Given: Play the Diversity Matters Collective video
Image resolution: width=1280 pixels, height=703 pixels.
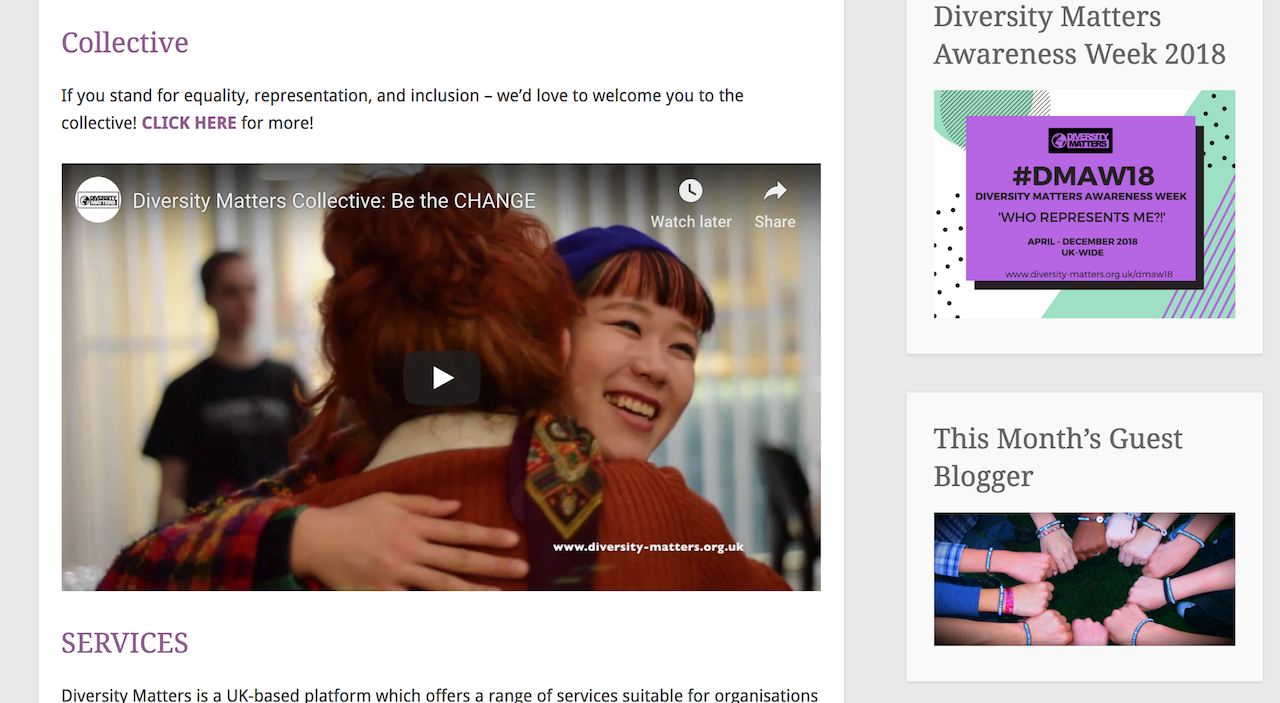Looking at the screenshot, I should click(x=441, y=378).
